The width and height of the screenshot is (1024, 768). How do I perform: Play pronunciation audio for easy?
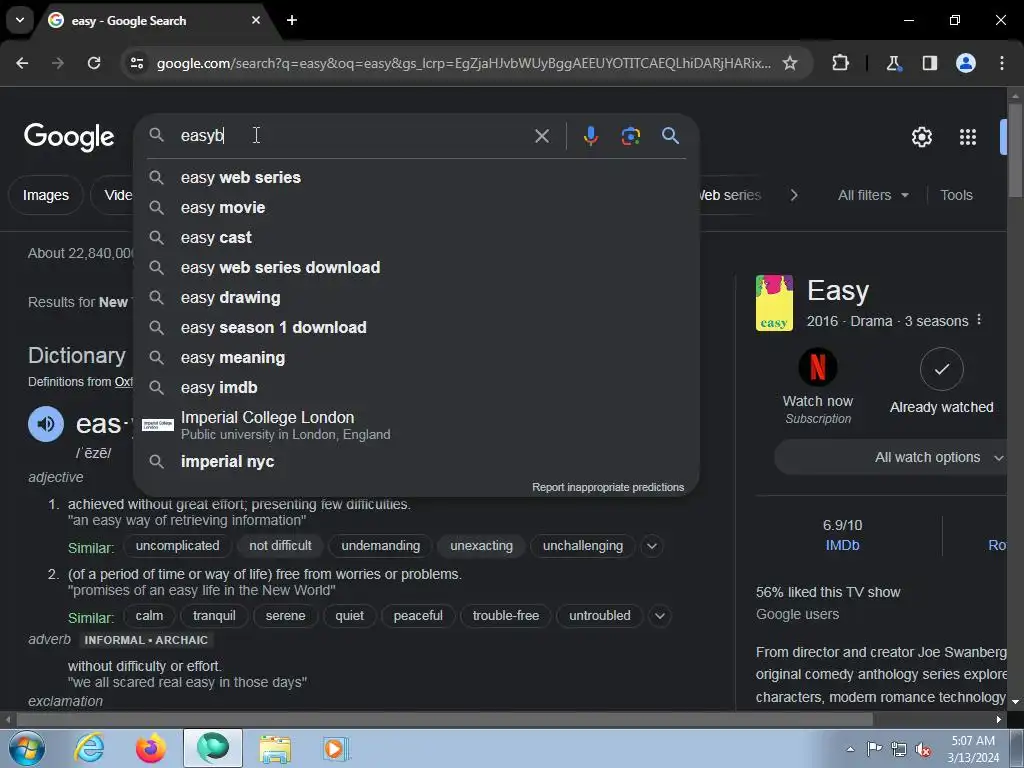[x=46, y=424]
